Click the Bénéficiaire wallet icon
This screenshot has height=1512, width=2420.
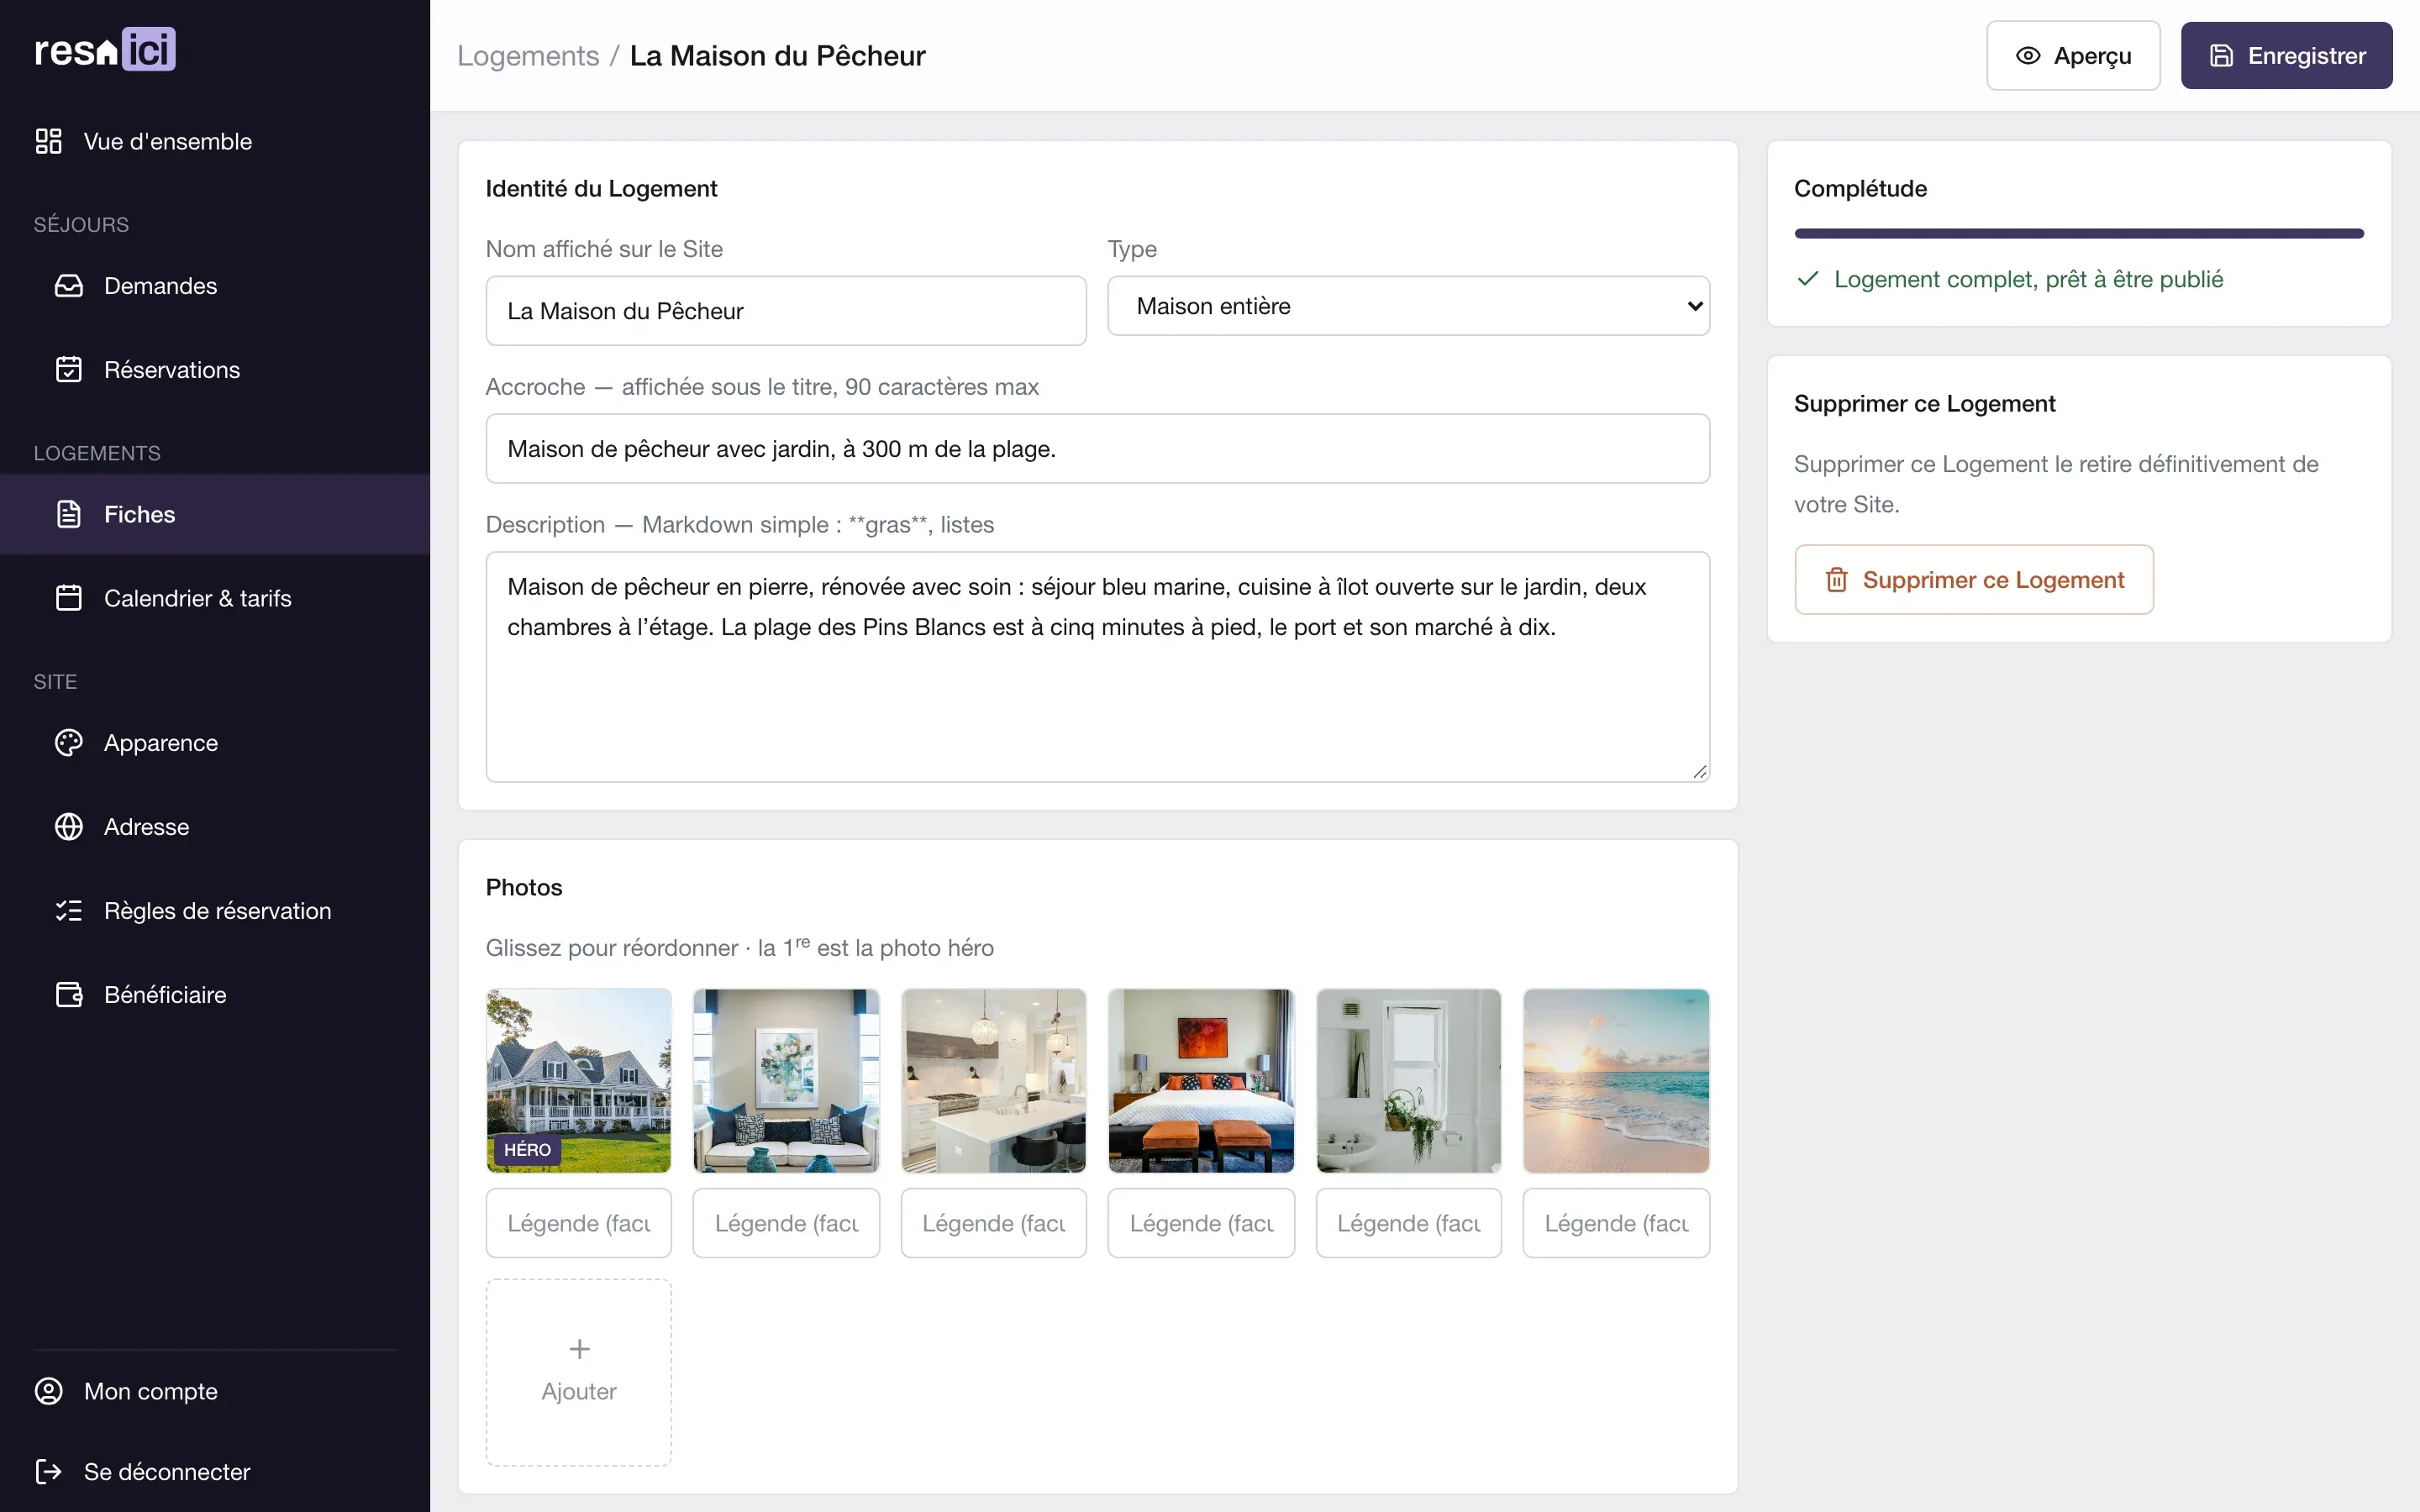coord(69,995)
